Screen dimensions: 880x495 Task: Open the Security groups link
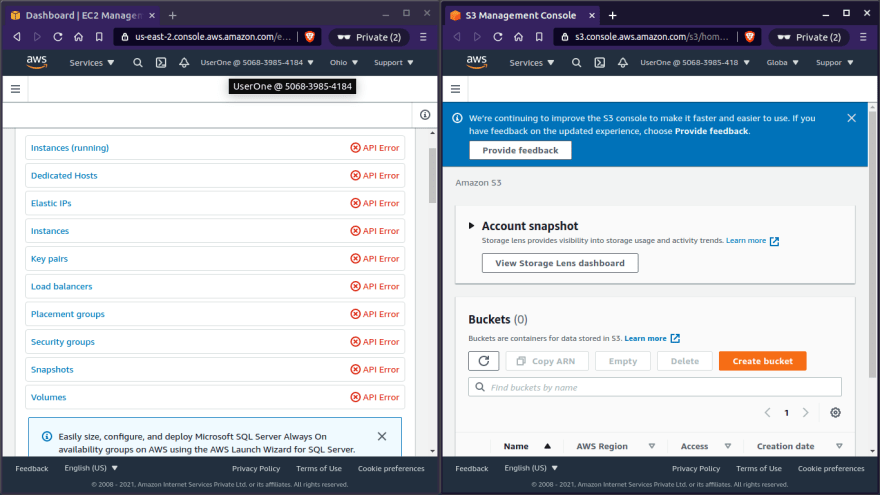tap(62, 342)
